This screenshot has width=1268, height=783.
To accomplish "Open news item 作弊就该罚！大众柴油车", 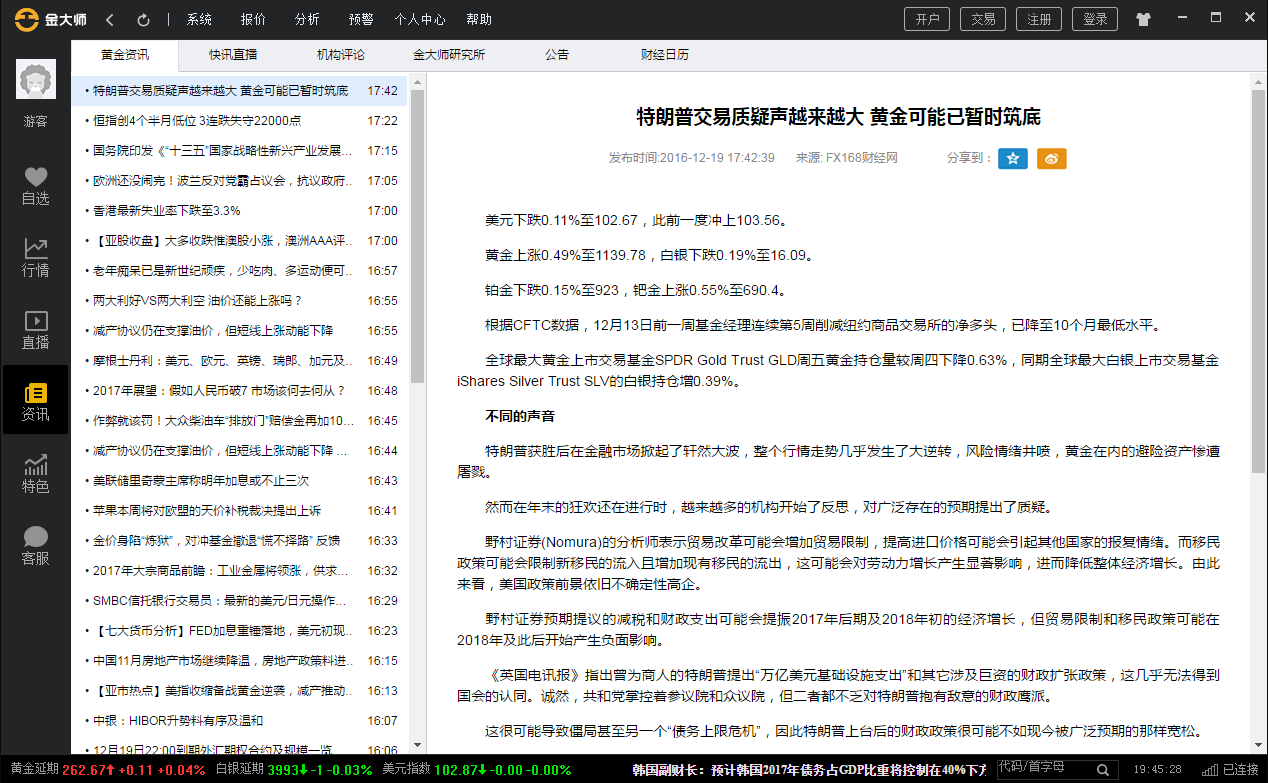I will (x=239, y=421).
